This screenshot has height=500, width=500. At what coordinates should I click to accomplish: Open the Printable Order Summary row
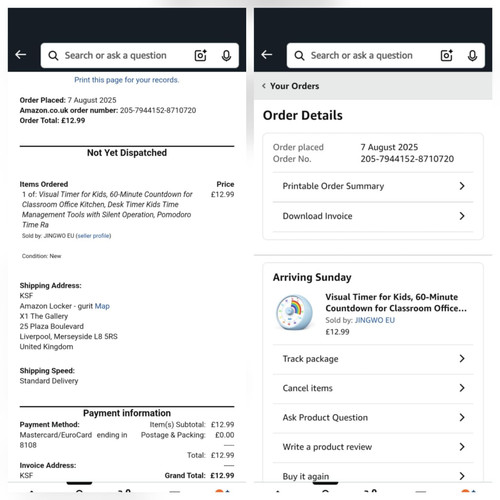click(373, 186)
